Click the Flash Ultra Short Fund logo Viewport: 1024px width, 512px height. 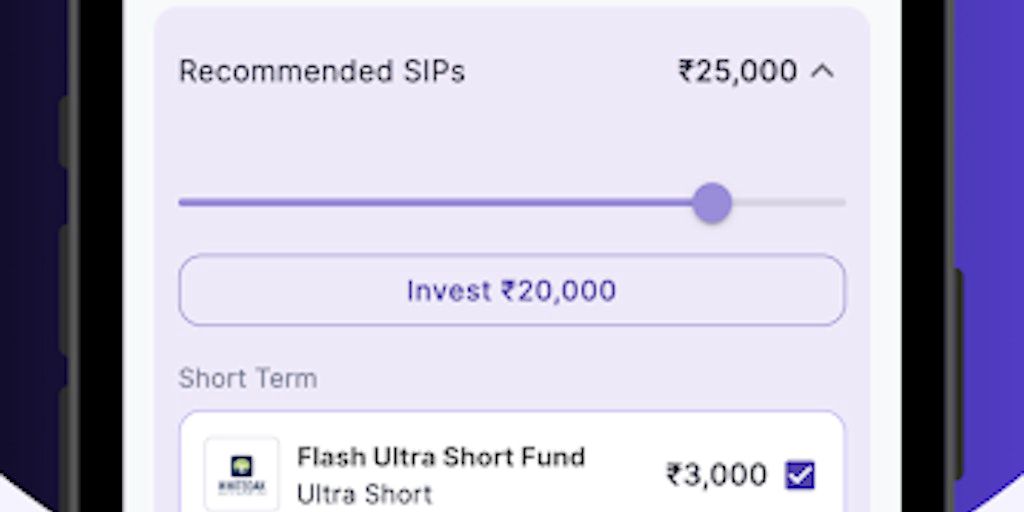tap(241, 474)
